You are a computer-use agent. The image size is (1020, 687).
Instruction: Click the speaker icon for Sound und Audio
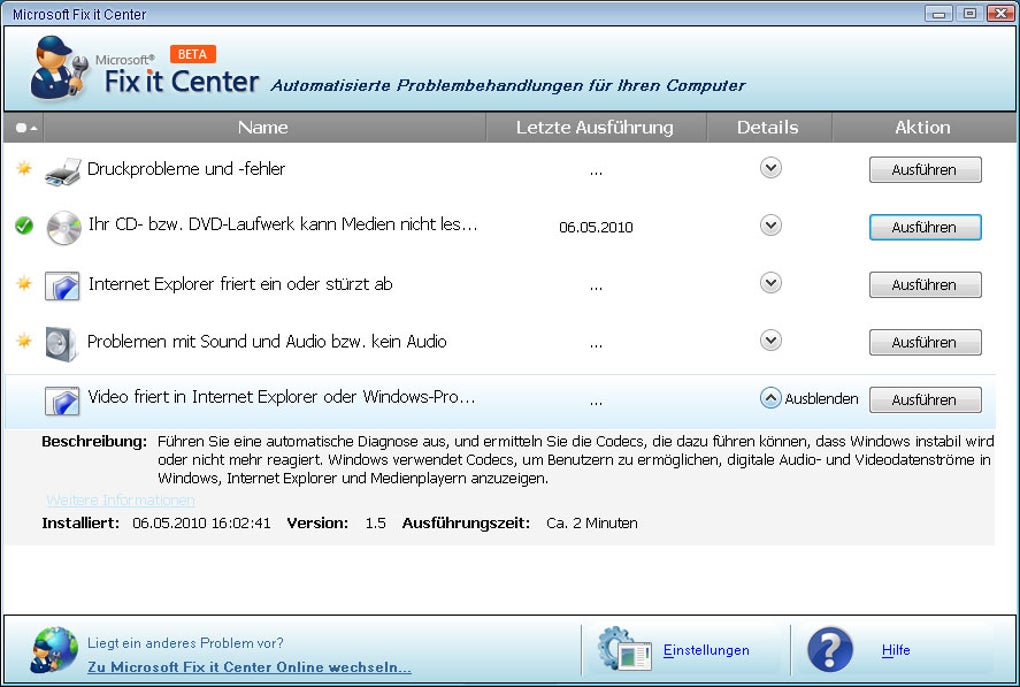[x=62, y=344]
